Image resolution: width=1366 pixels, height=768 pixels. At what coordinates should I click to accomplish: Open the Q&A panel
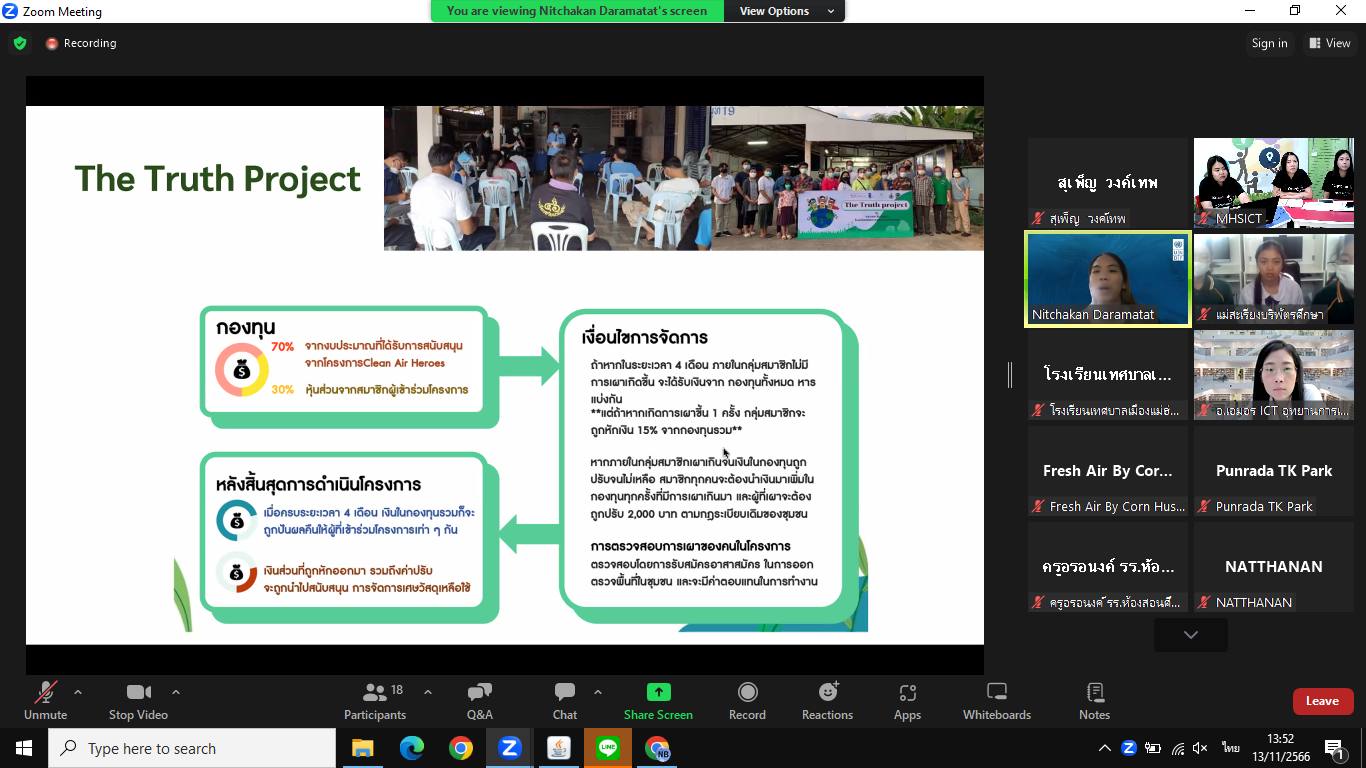pyautogui.click(x=479, y=701)
